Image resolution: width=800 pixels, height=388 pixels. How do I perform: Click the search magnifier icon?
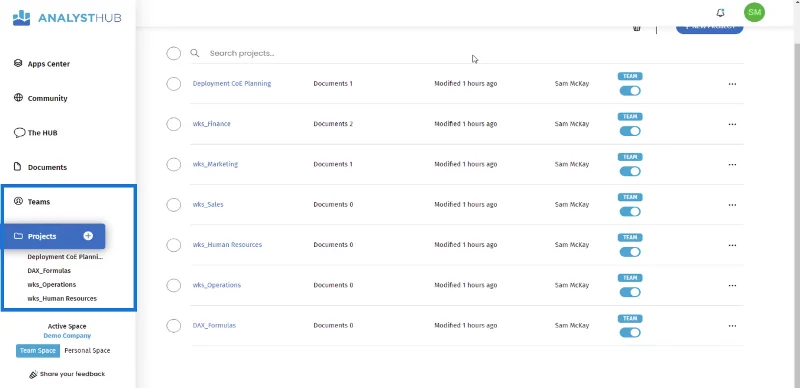click(x=194, y=53)
